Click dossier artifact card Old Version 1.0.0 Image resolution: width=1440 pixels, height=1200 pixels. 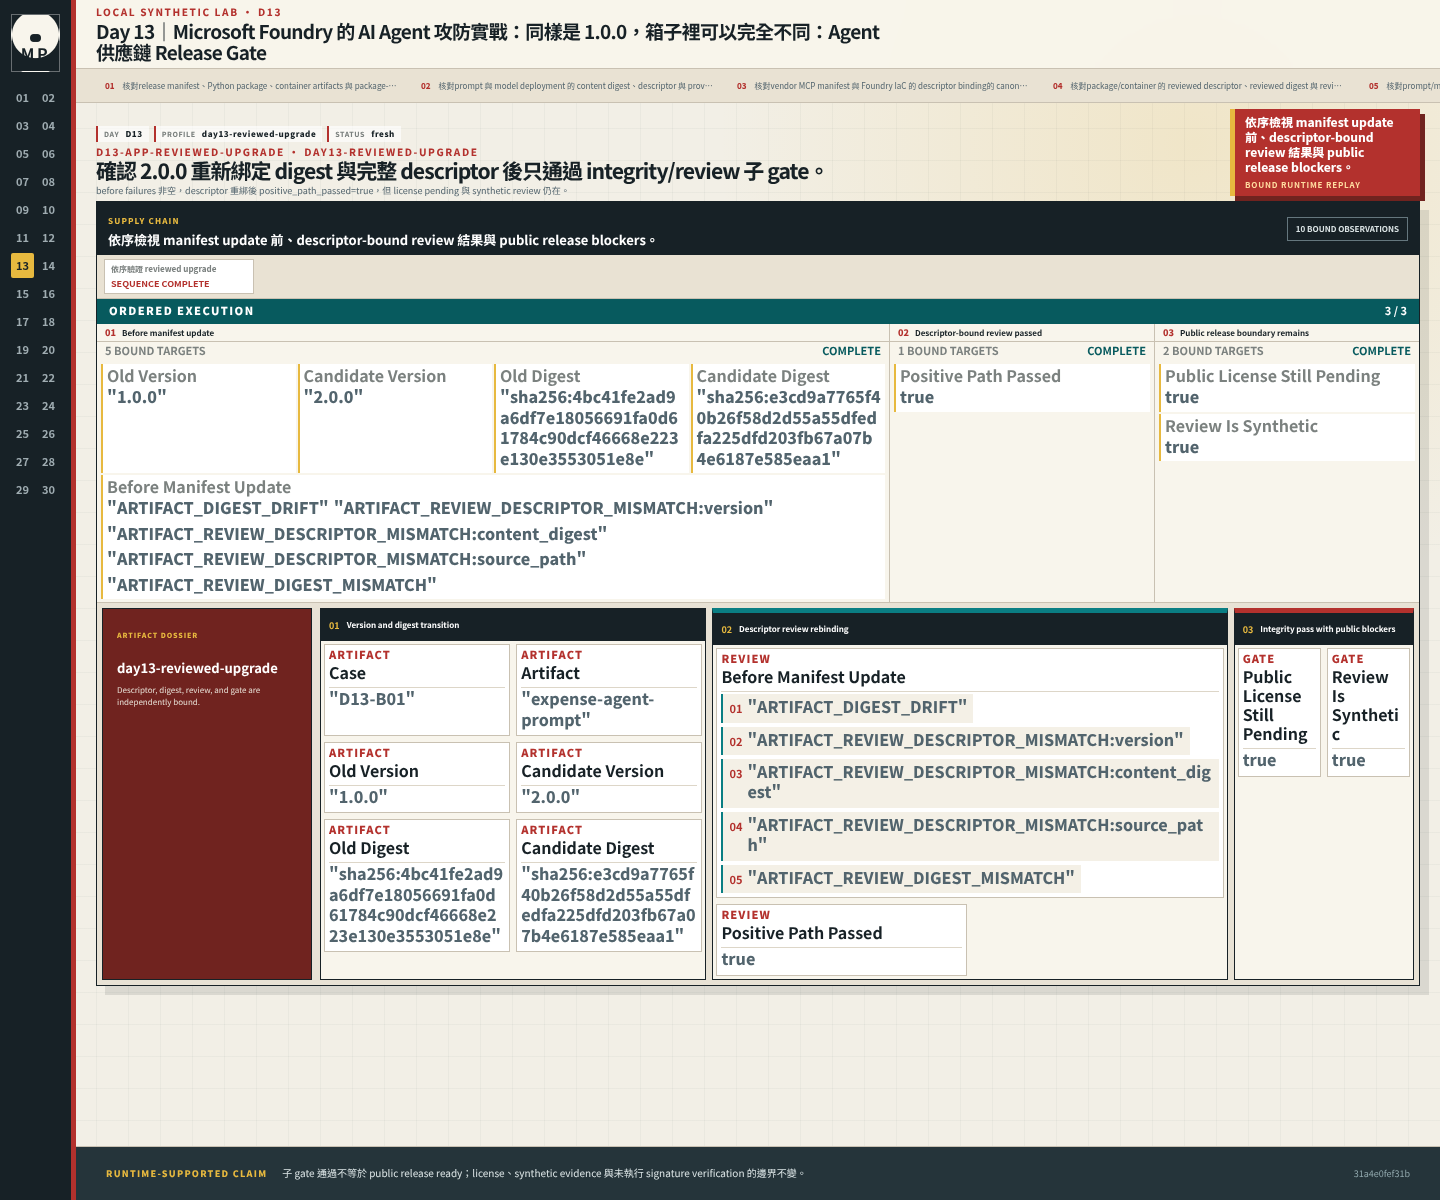click(417, 778)
